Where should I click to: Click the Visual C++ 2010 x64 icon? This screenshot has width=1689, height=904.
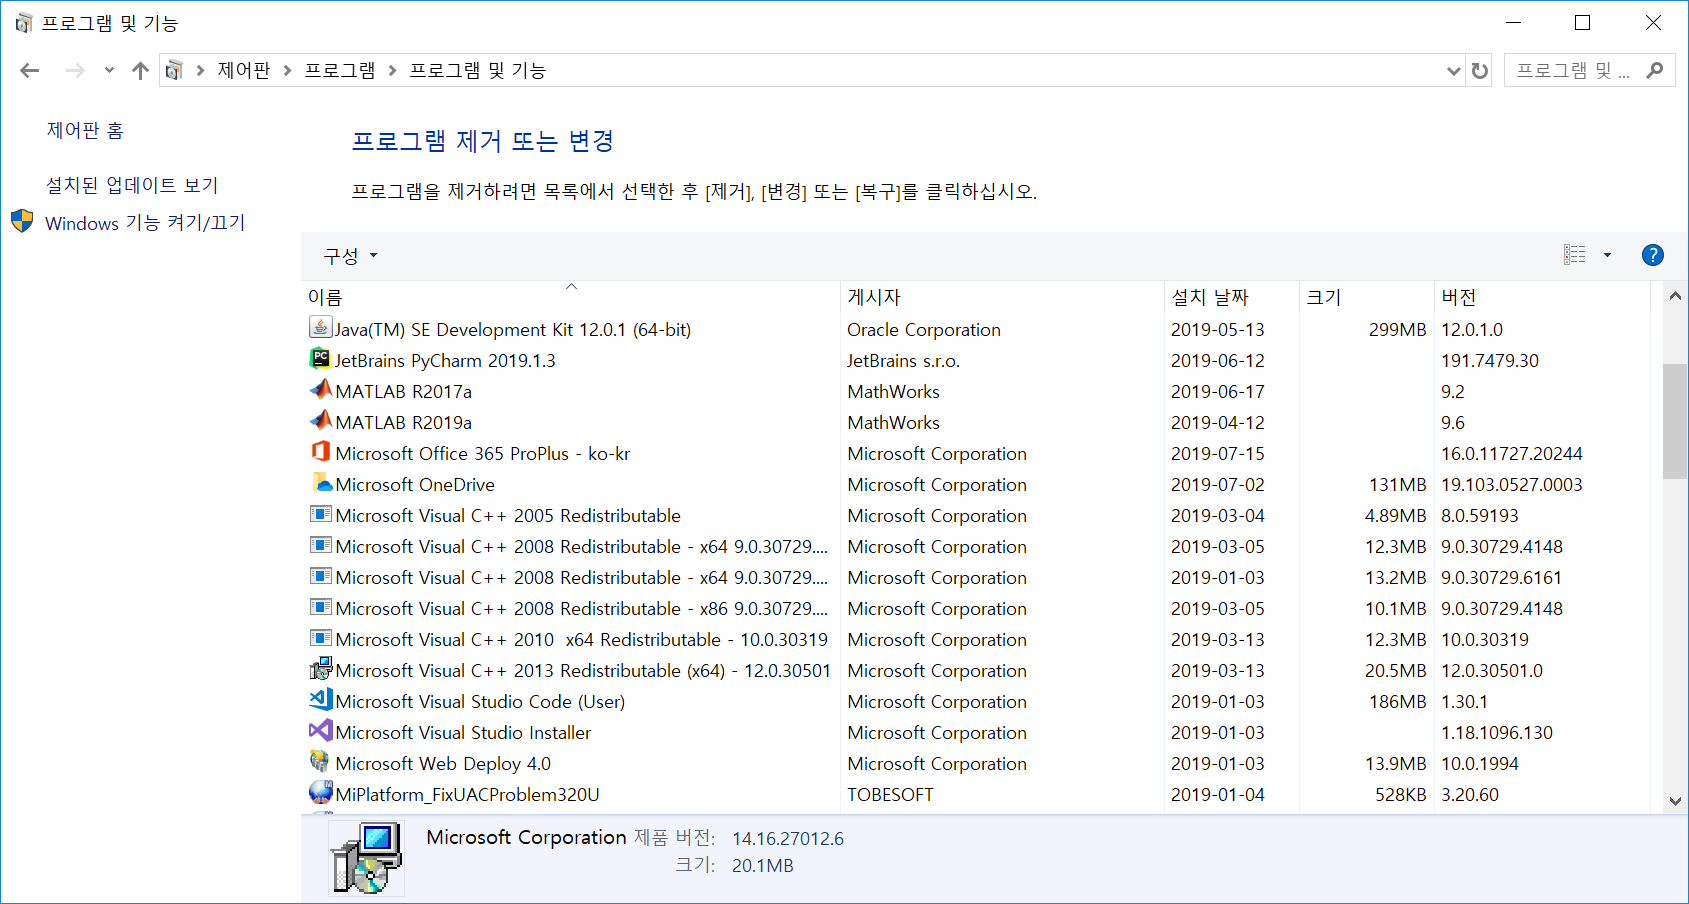[x=320, y=638]
